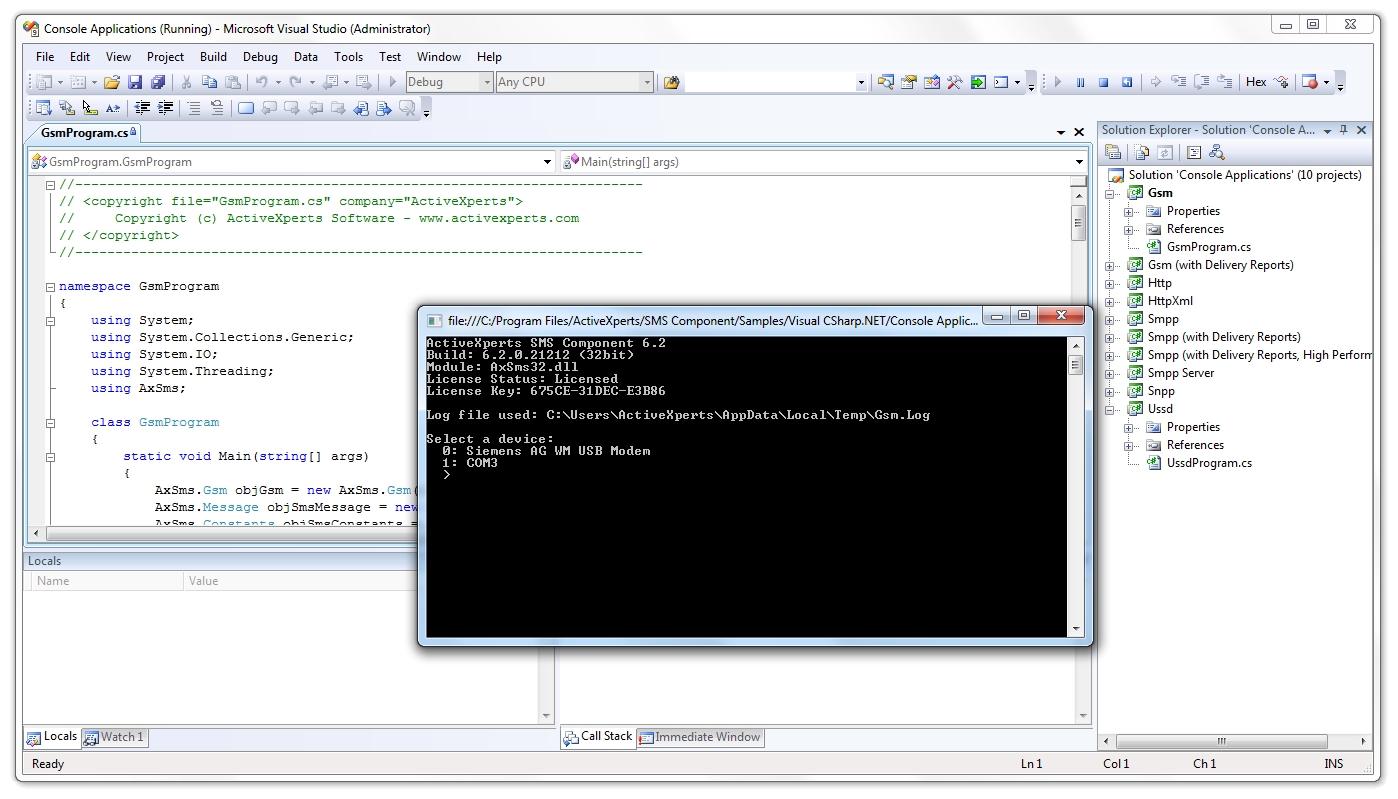Viewport: 1398px width, 799px height.
Task: Open the Toolbox hammer-wrench icon
Action: coord(954,82)
